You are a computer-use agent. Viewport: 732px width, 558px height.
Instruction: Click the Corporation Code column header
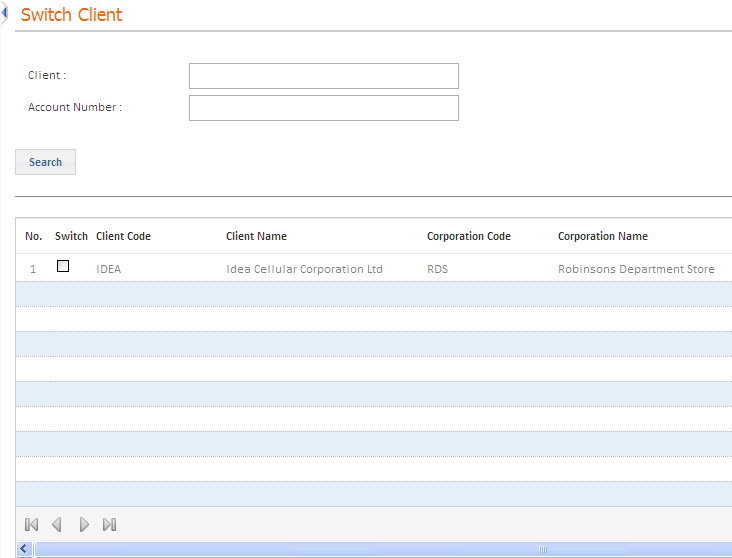point(468,236)
